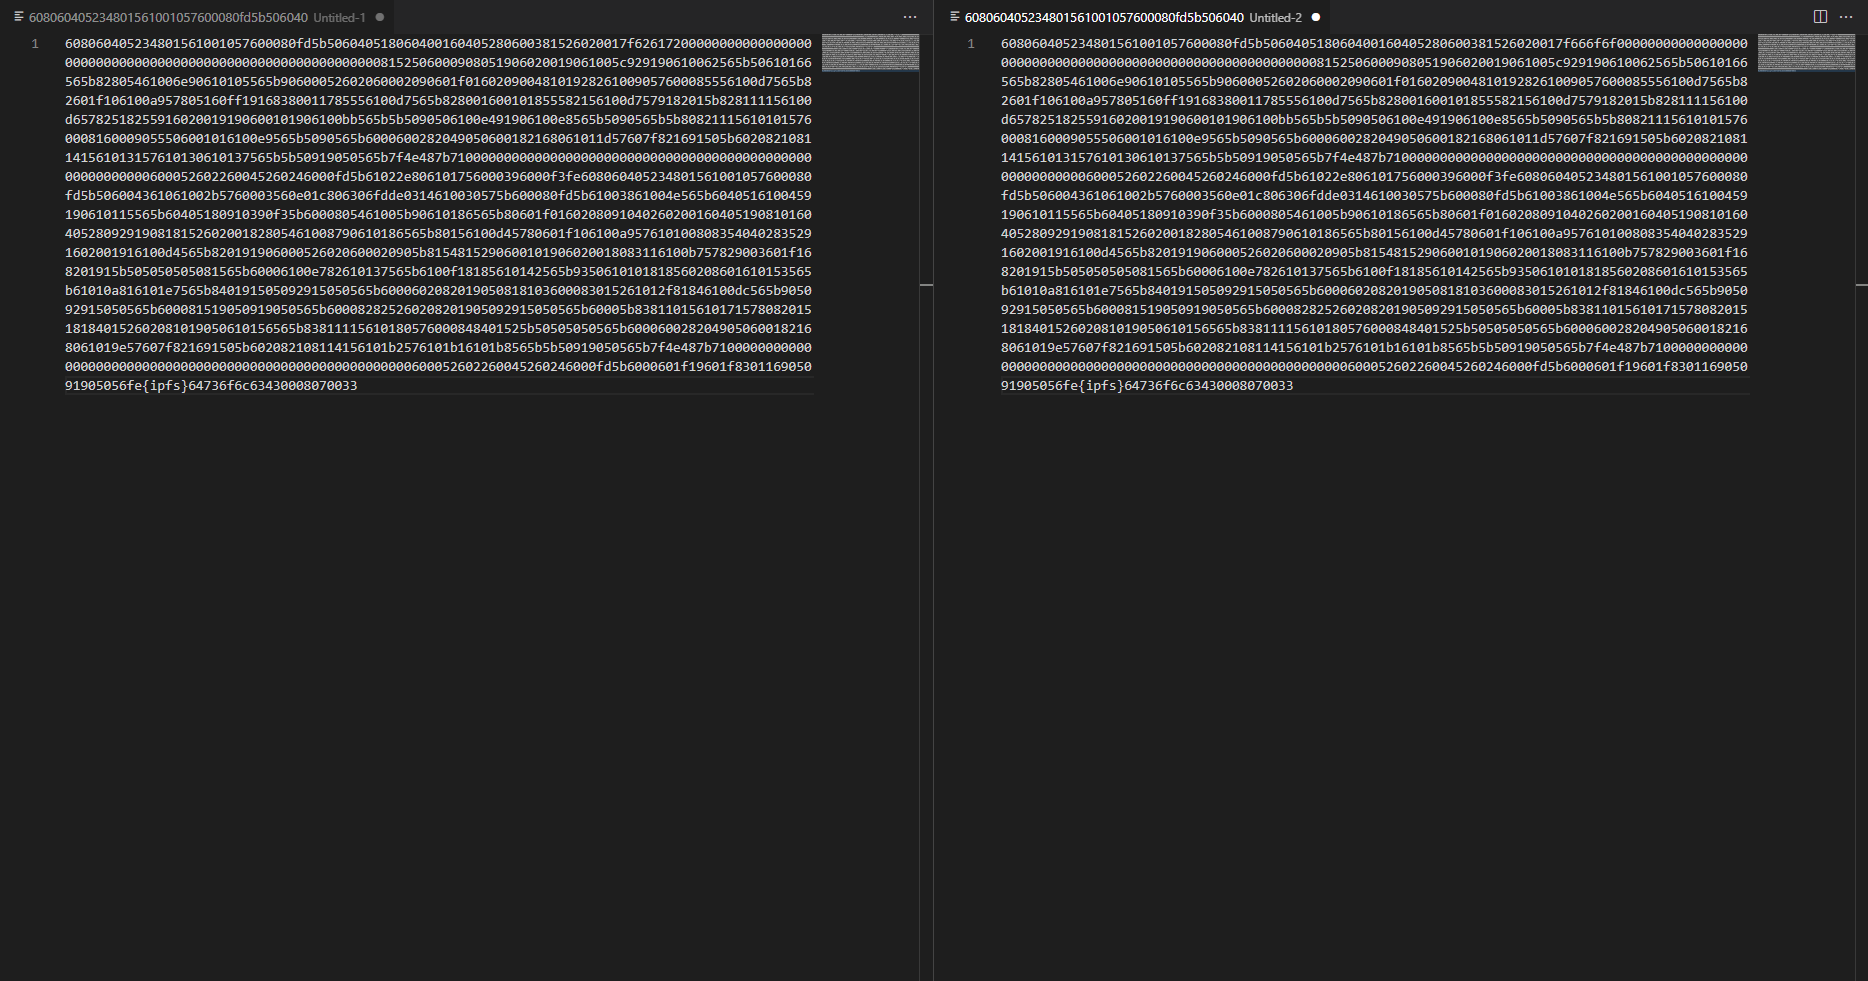The height and width of the screenshot is (981, 1868).
Task: Select line number 1 in Untitled-1 gutter
Action: [35, 44]
